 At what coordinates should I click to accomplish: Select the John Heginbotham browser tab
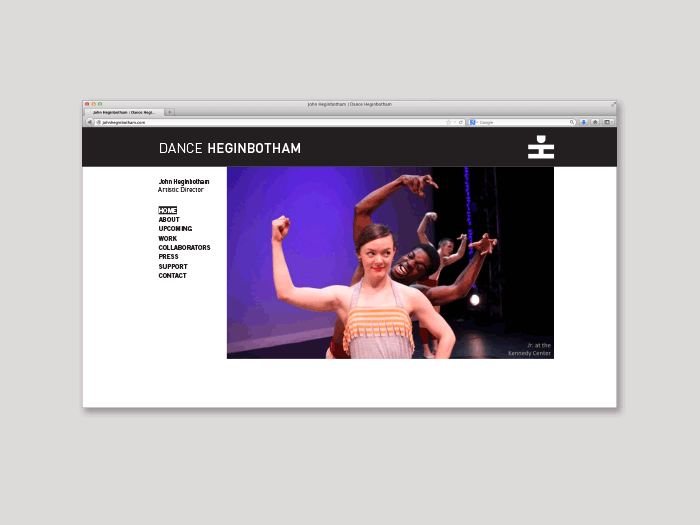tap(124, 112)
